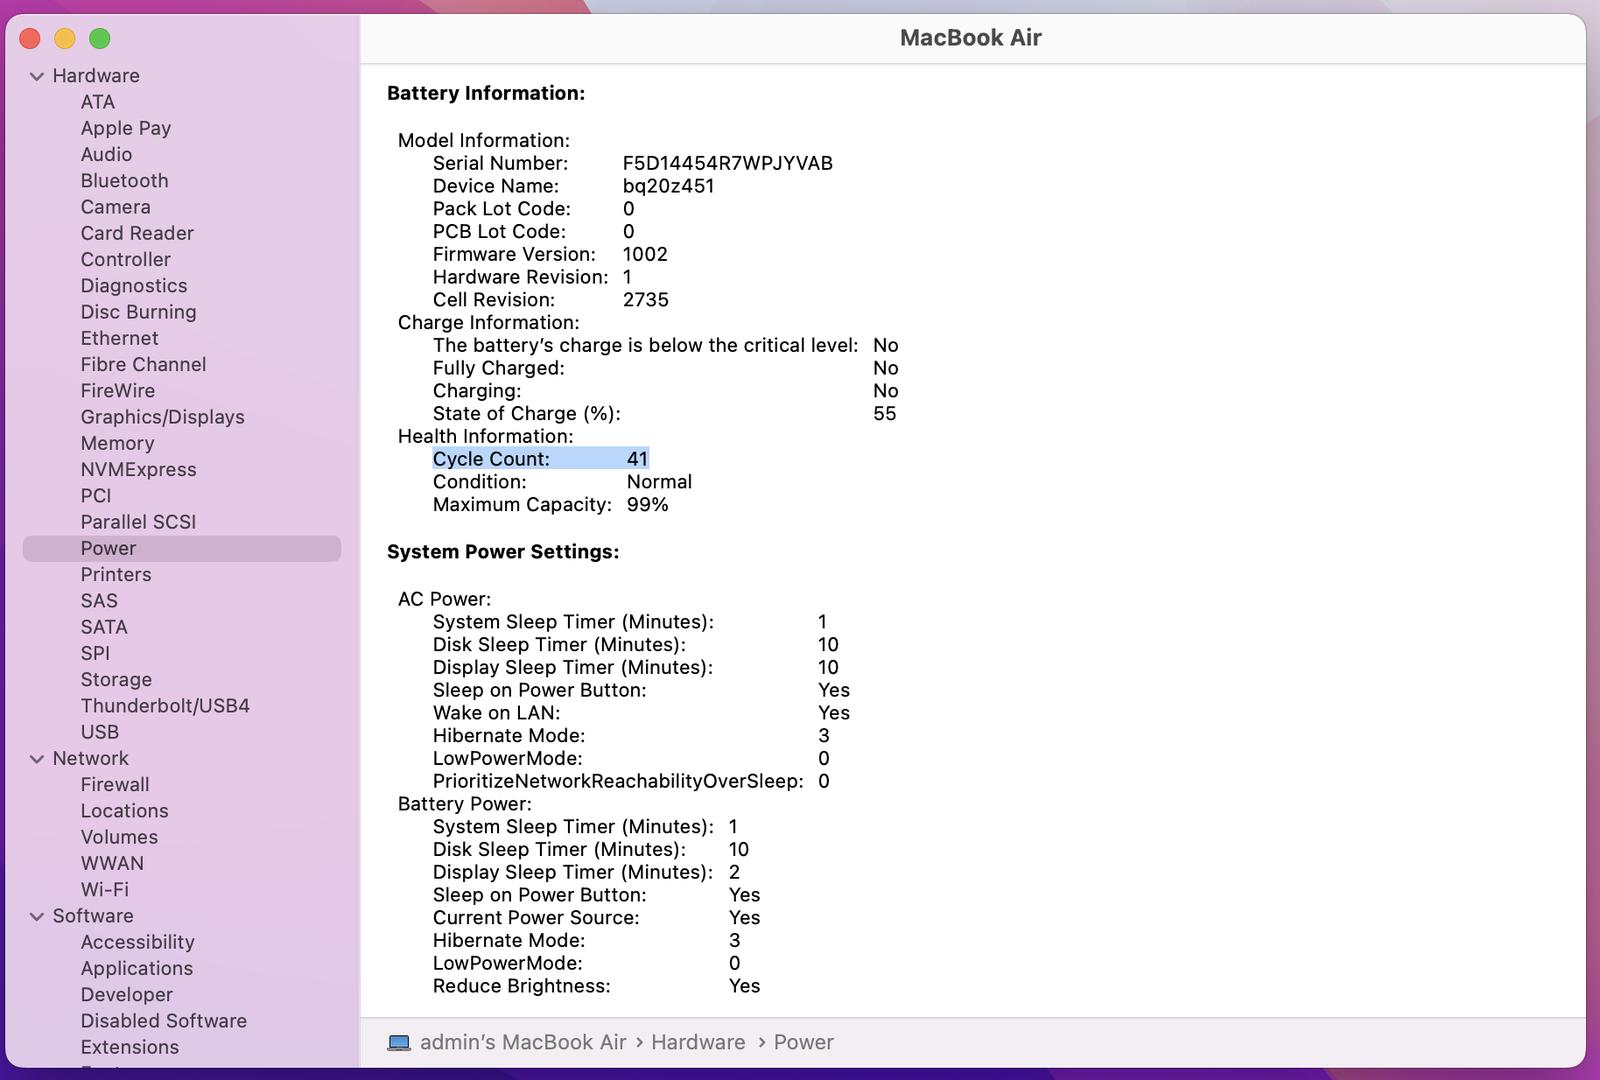
Task: Open Thunderbolt/USB4 section
Action: [165, 706]
